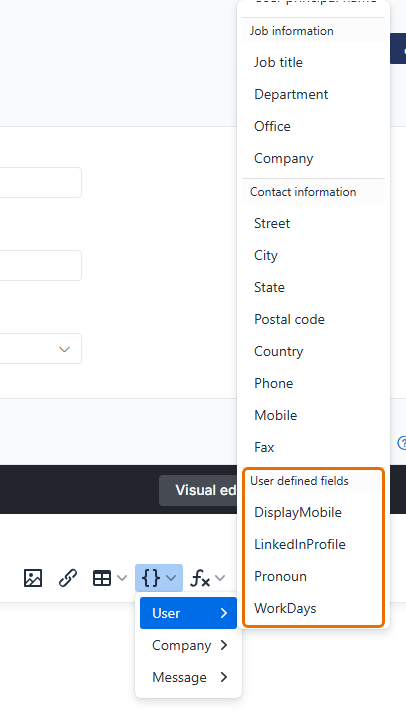Screen dimensions: 406x714
Task: Choose Office field
Action: [314, 126]
